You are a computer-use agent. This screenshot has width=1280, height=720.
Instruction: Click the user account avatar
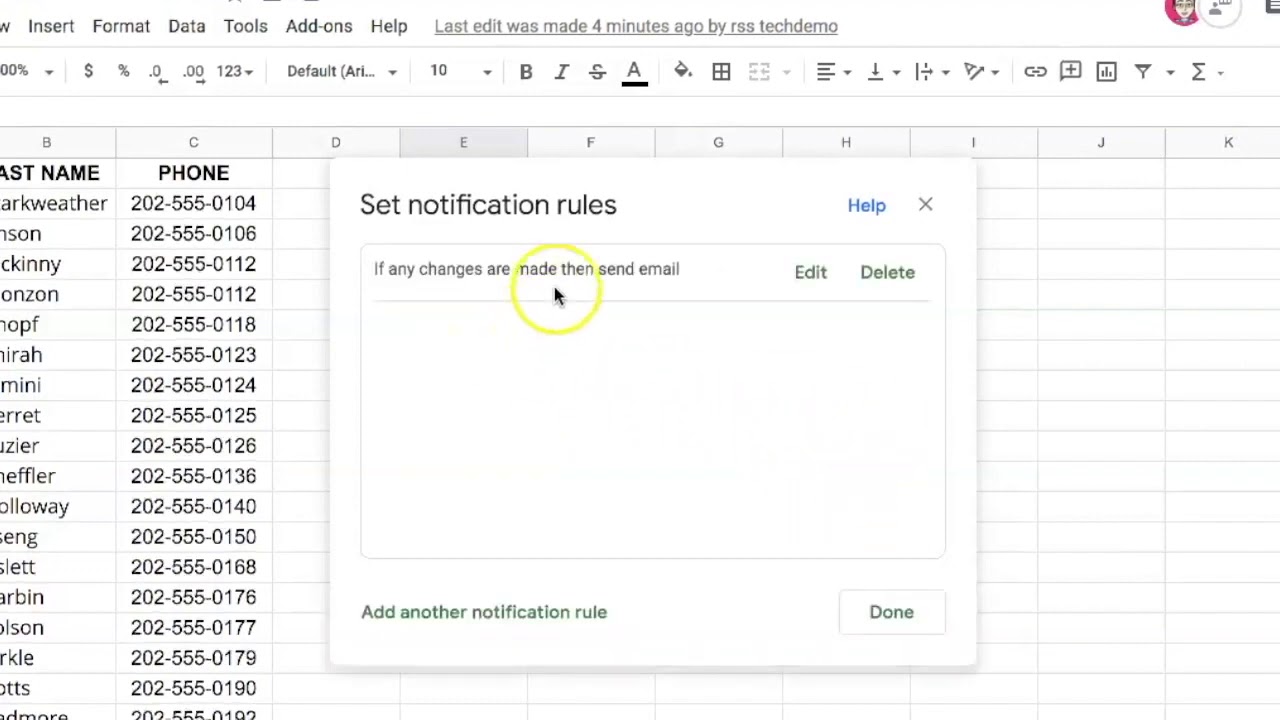[1183, 11]
